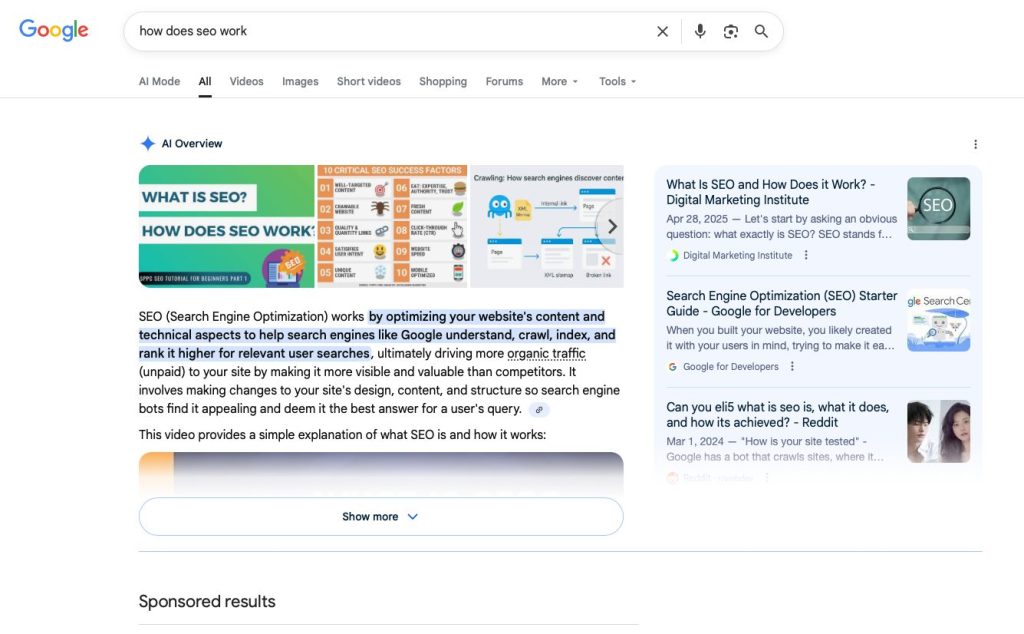Open Search Engine Optimization Starter Guide link
This screenshot has width=1024, height=634.
pyautogui.click(x=782, y=304)
